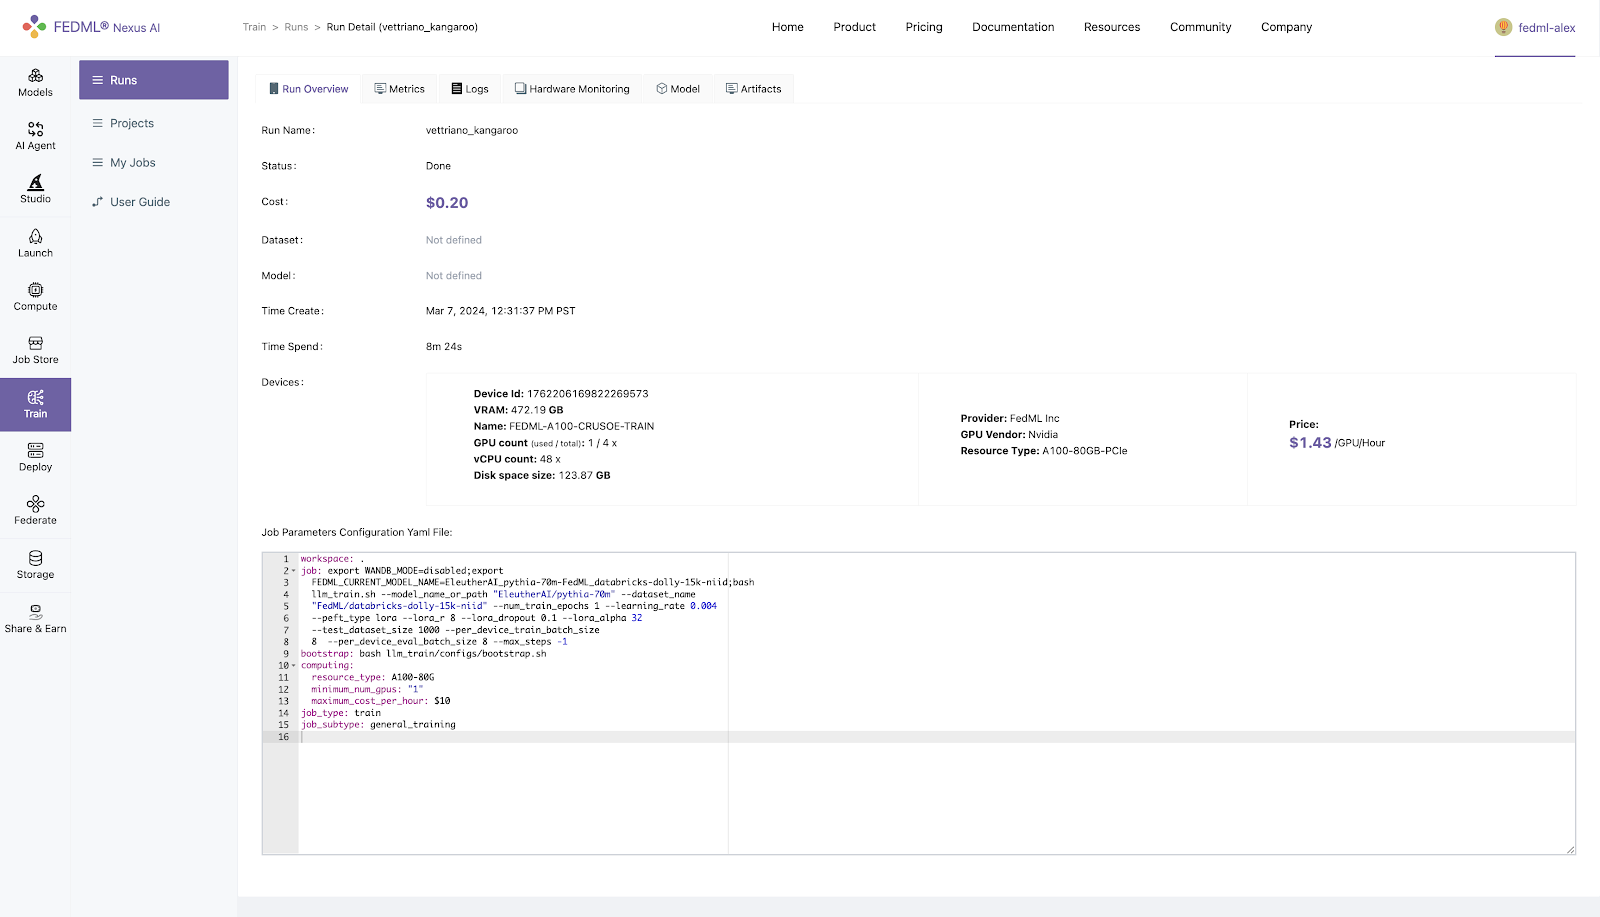Viewport: 1600px width, 917px height.
Task: Open the Hardware Monitoring tab
Action: [572, 89]
